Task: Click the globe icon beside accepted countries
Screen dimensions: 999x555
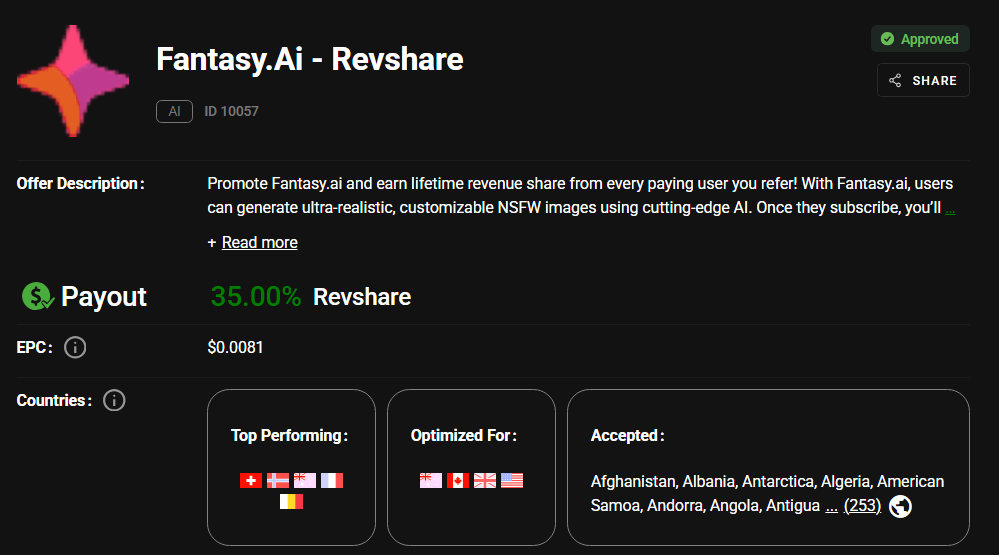Action: [x=900, y=507]
